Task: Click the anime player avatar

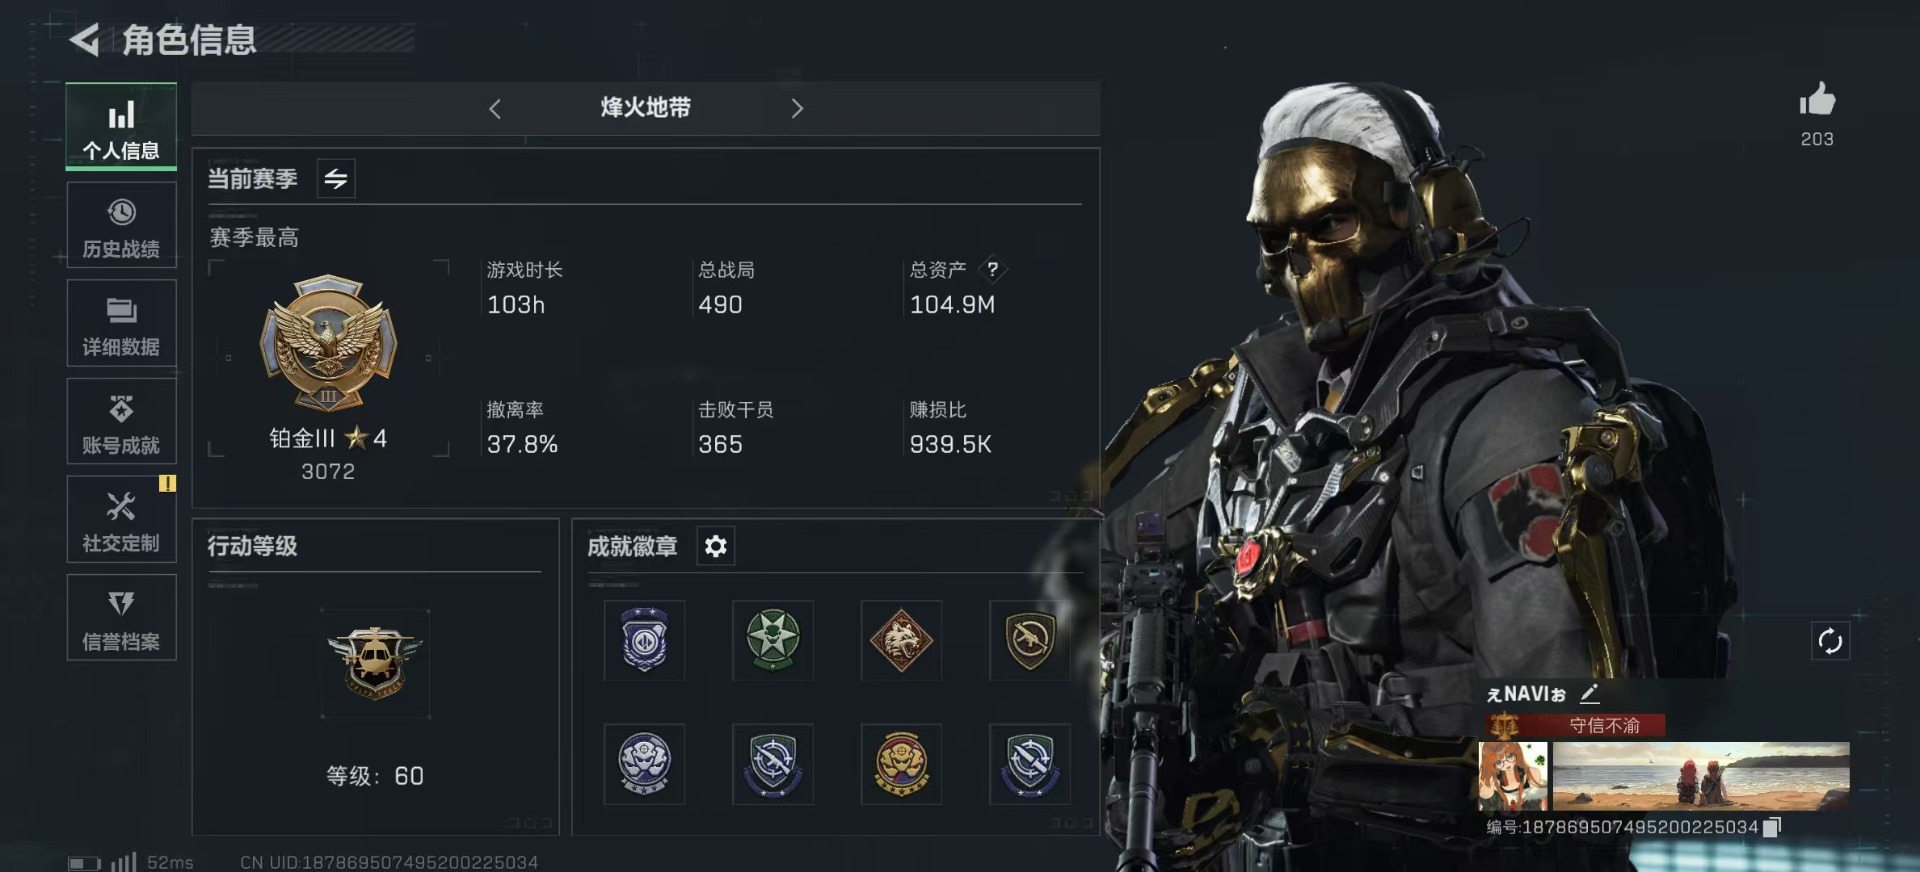Action: tap(1513, 776)
